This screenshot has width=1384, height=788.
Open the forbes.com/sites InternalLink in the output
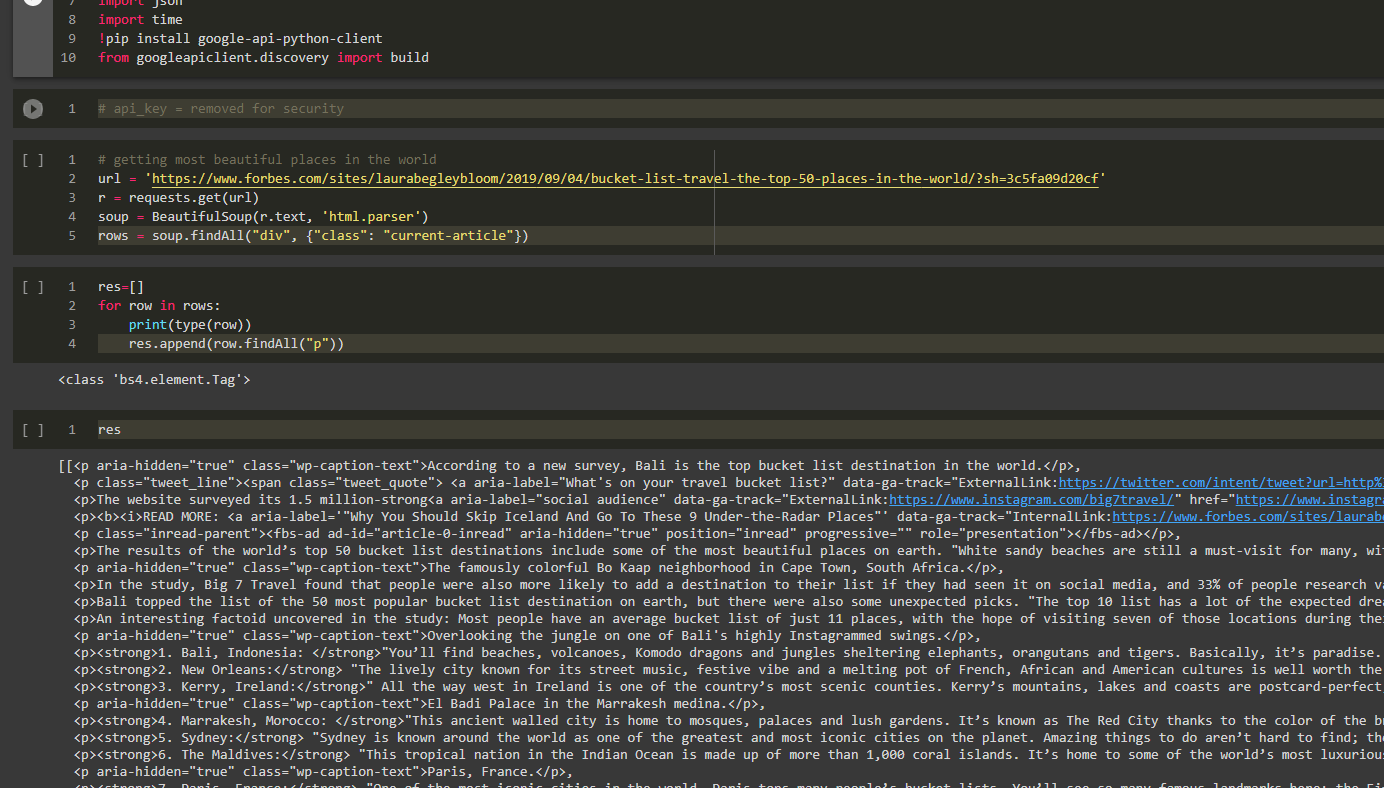tap(1248, 517)
